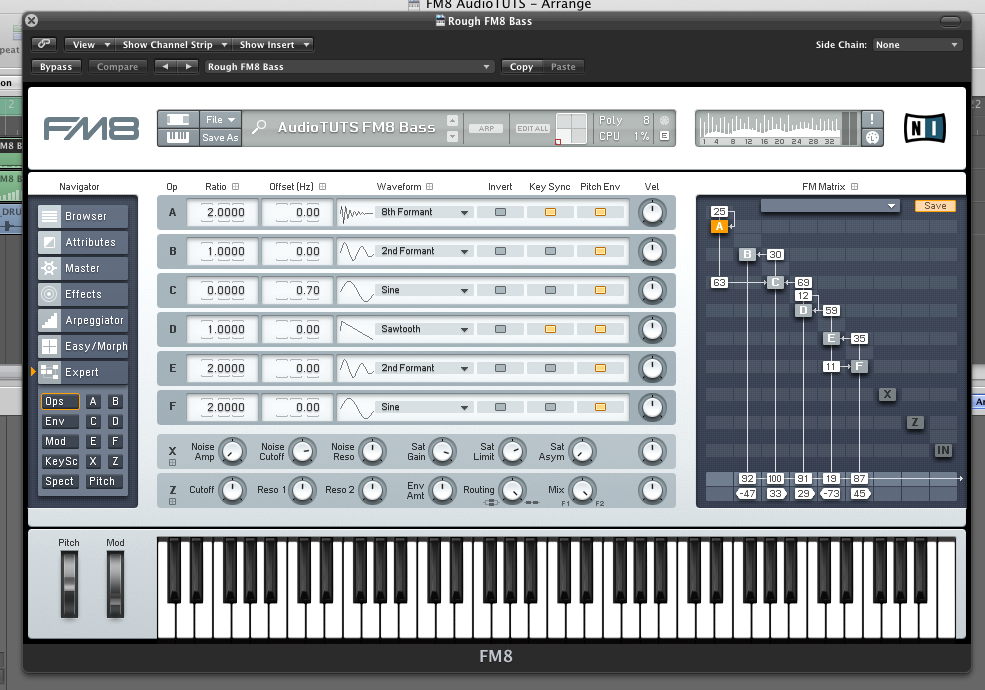The height and width of the screenshot is (690, 985).
Task: Open operator A waveform dropdown (8th Formant)
Action: click(424, 212)
